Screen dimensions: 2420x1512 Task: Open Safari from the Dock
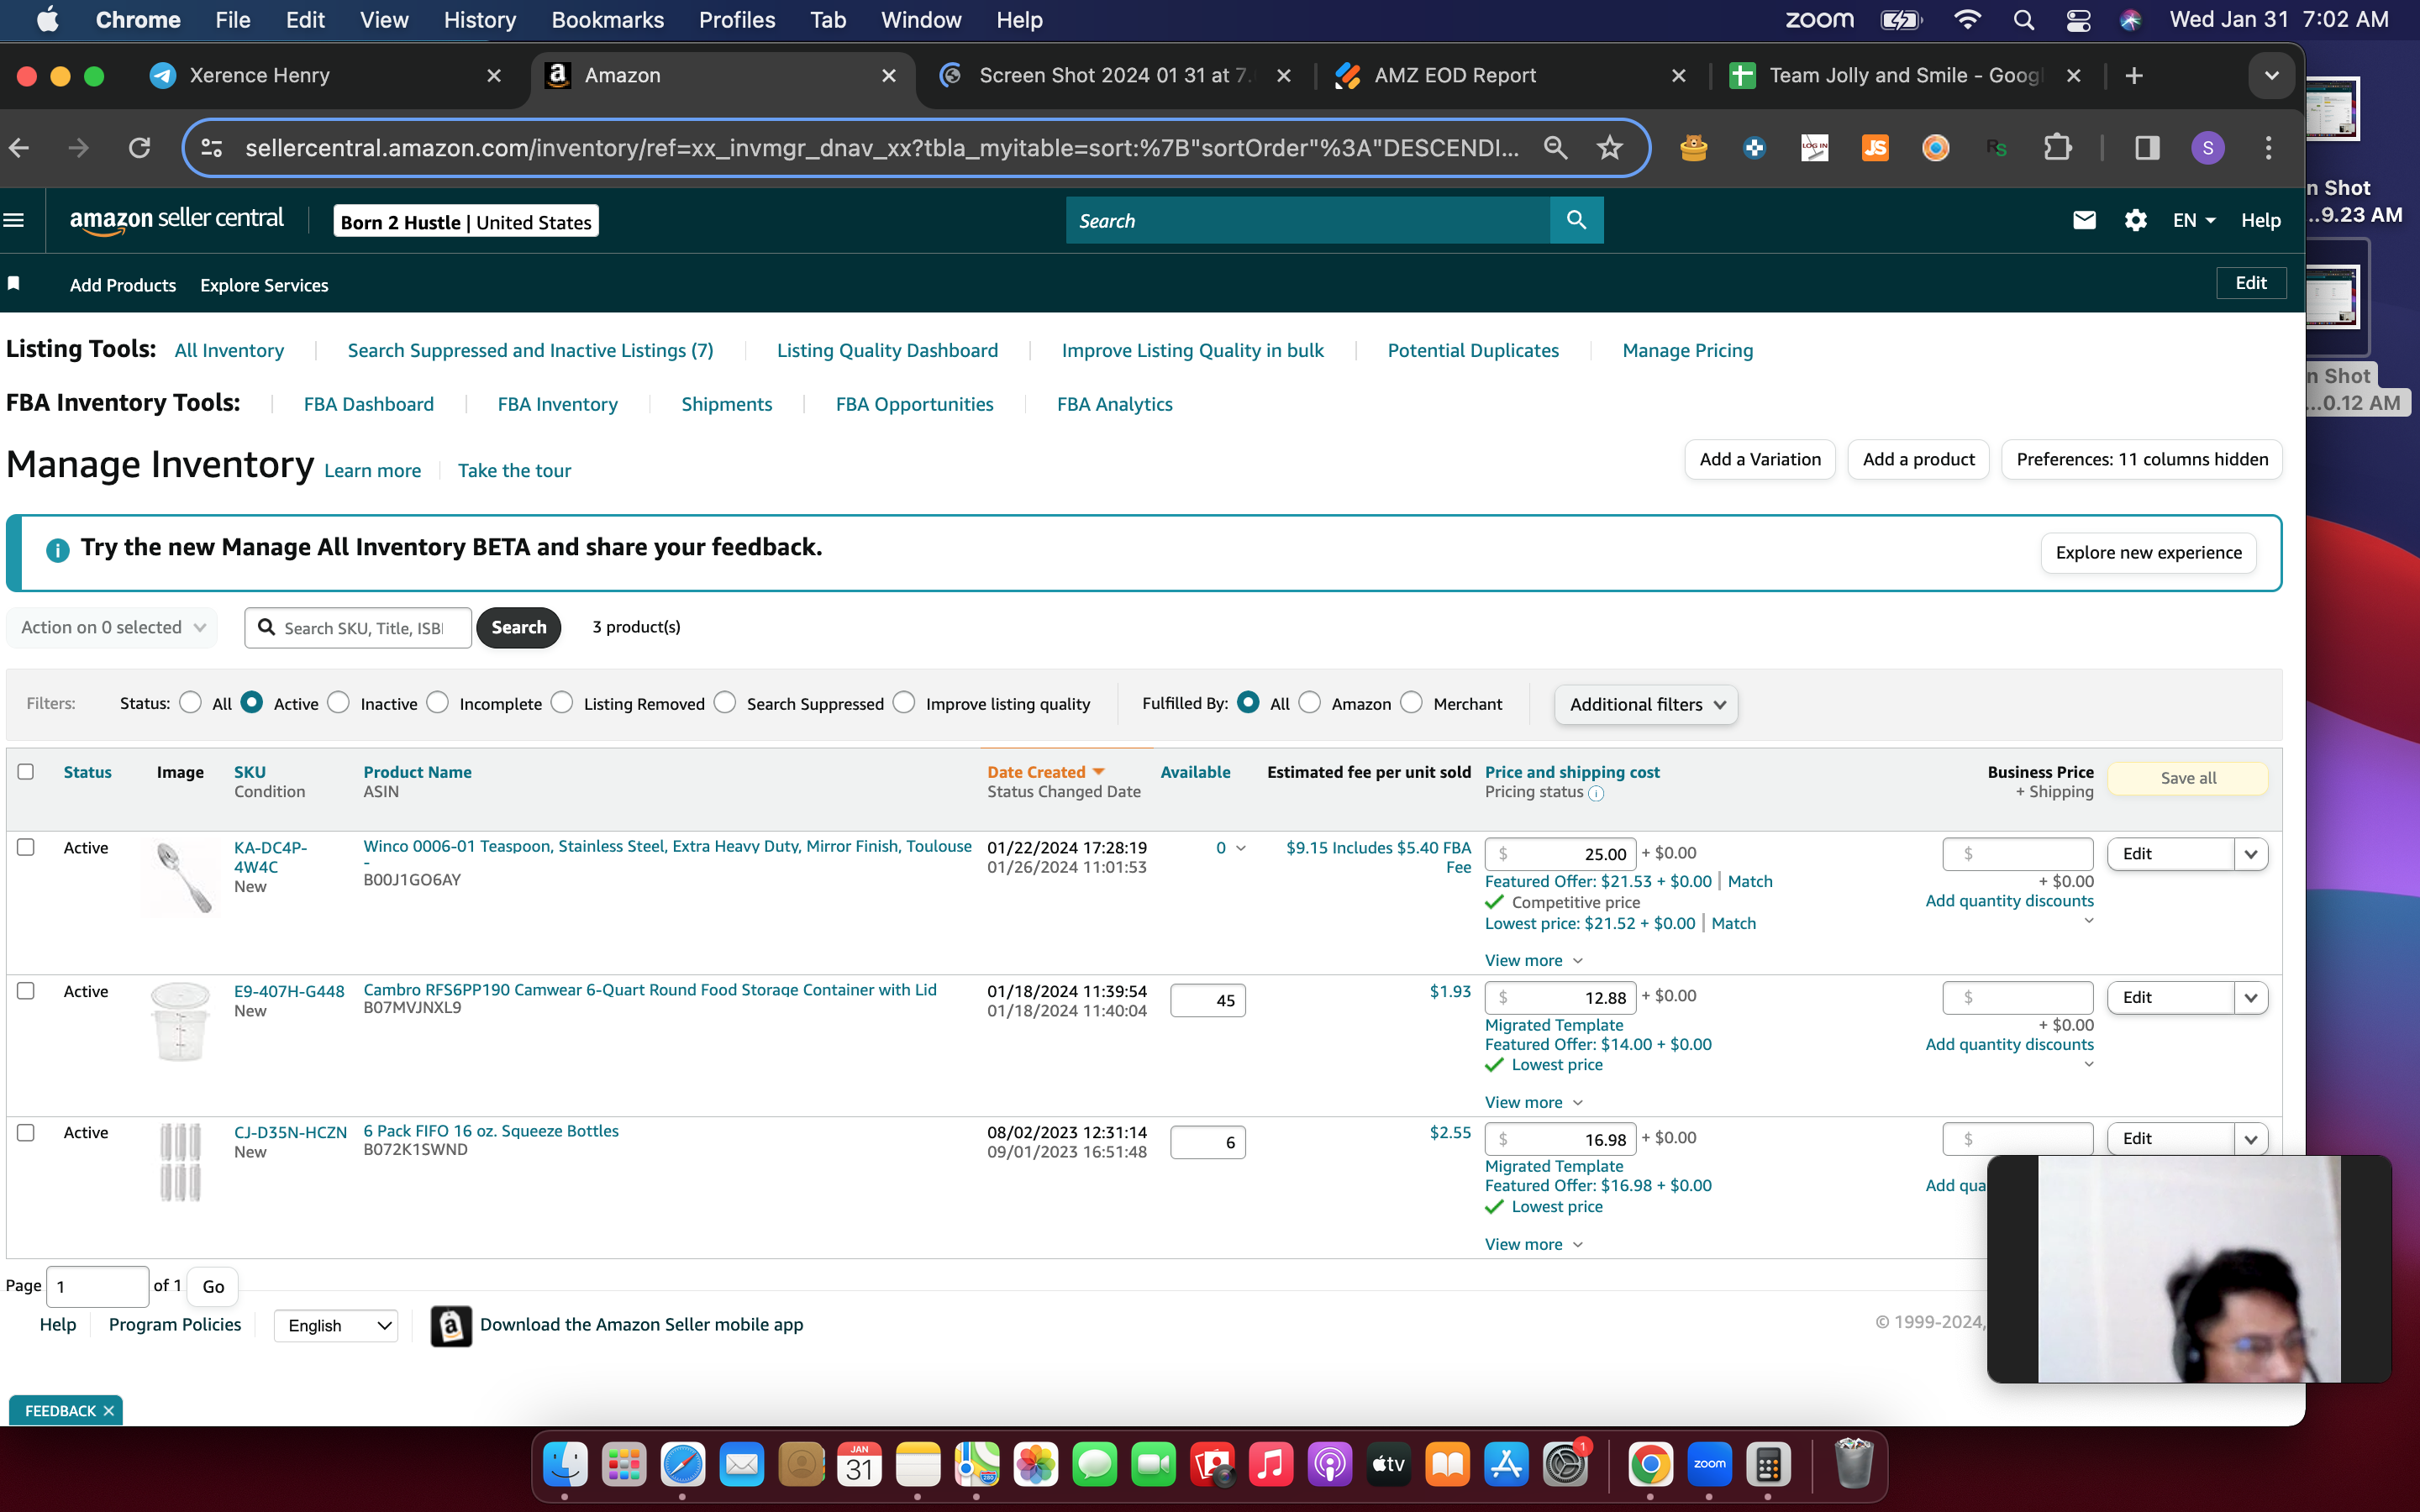click(x=683, y=1465)
